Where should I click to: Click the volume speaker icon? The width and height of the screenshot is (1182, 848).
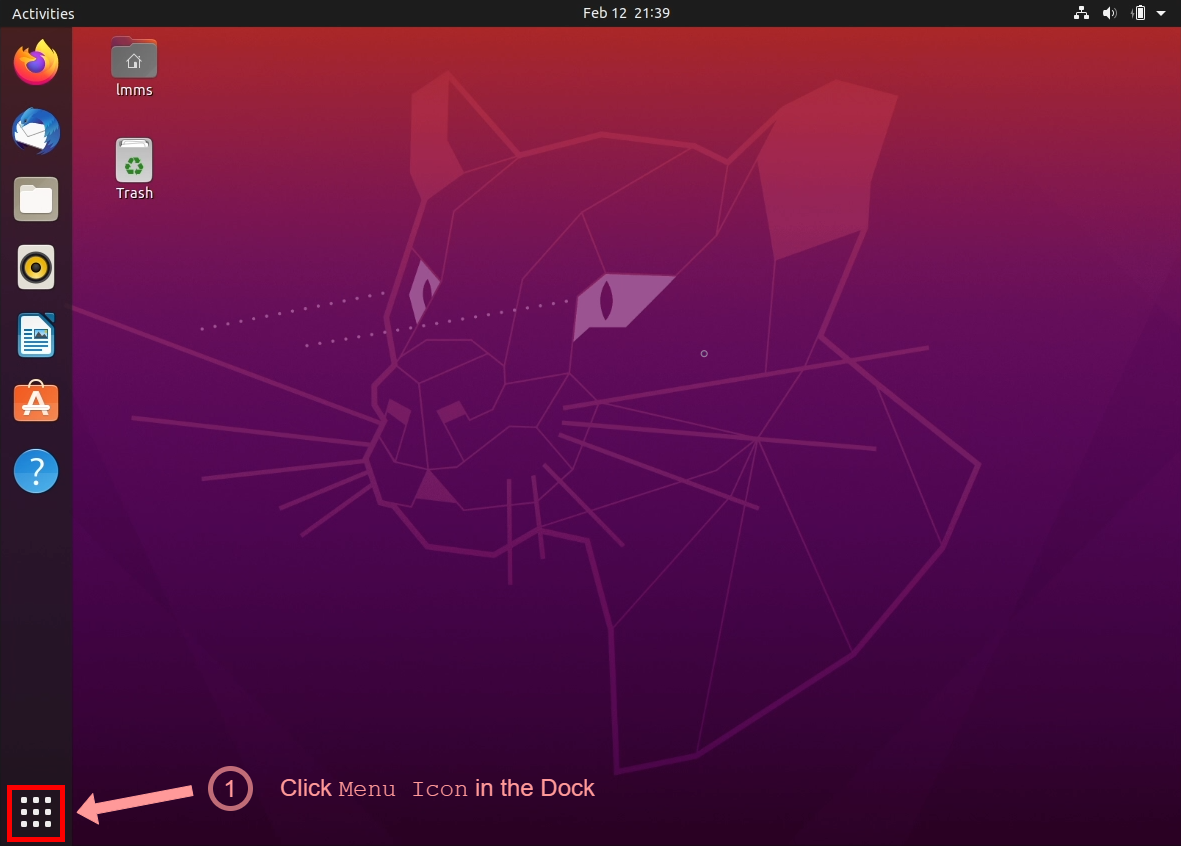pyautogui.click(x=1110, y=13)
